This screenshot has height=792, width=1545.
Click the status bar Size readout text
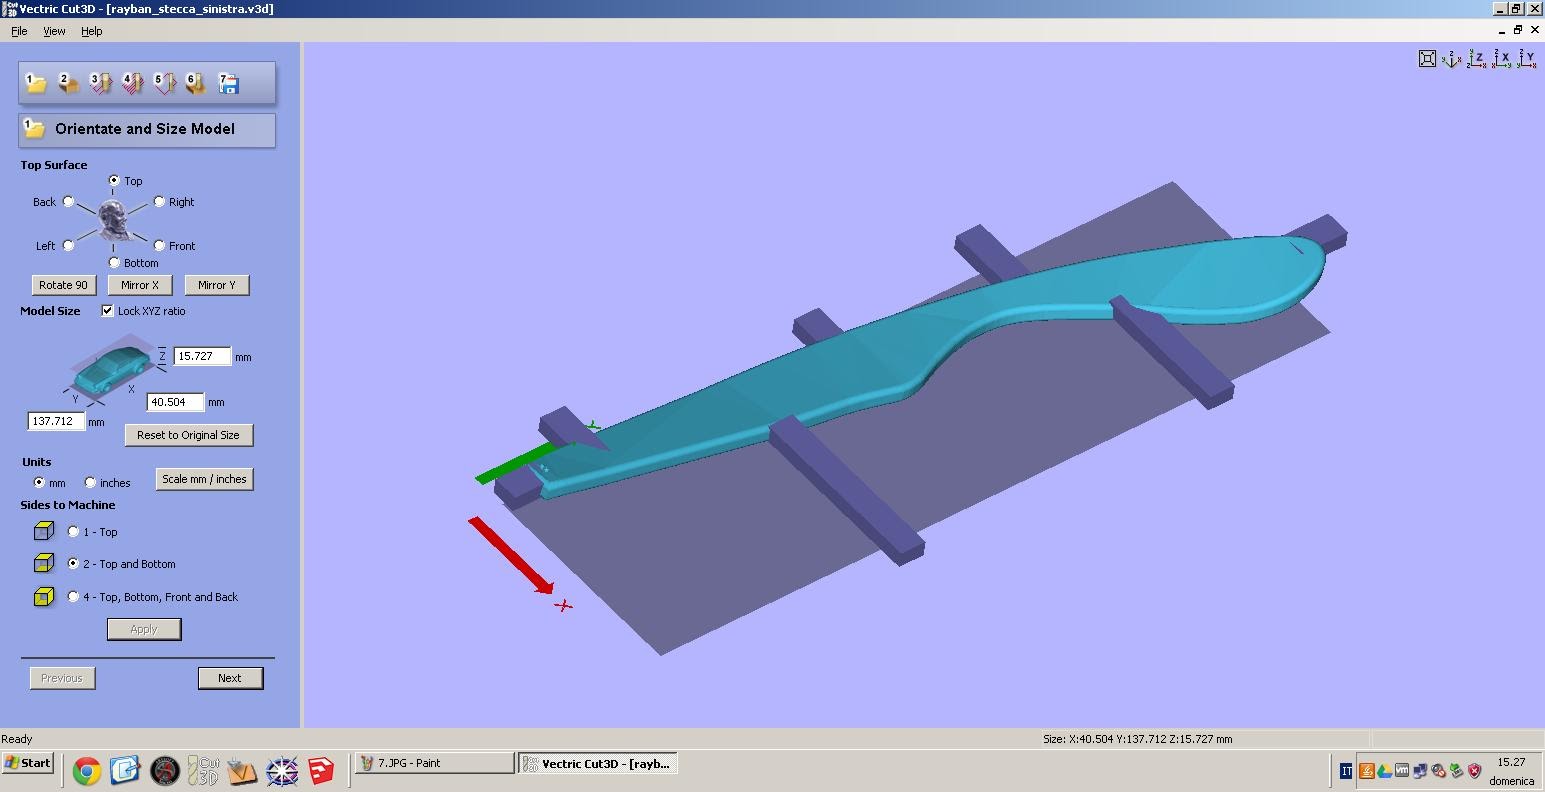click(x=1137, y=739)
